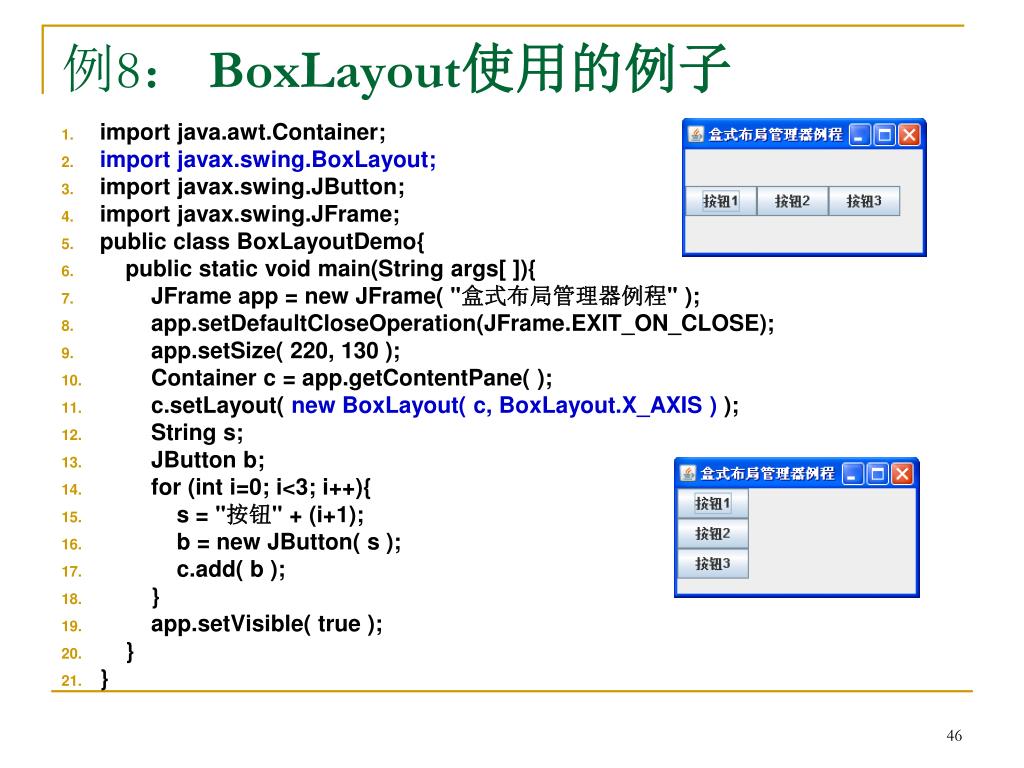Click 按钮3 in the vertical layout window

coord(712,564)
